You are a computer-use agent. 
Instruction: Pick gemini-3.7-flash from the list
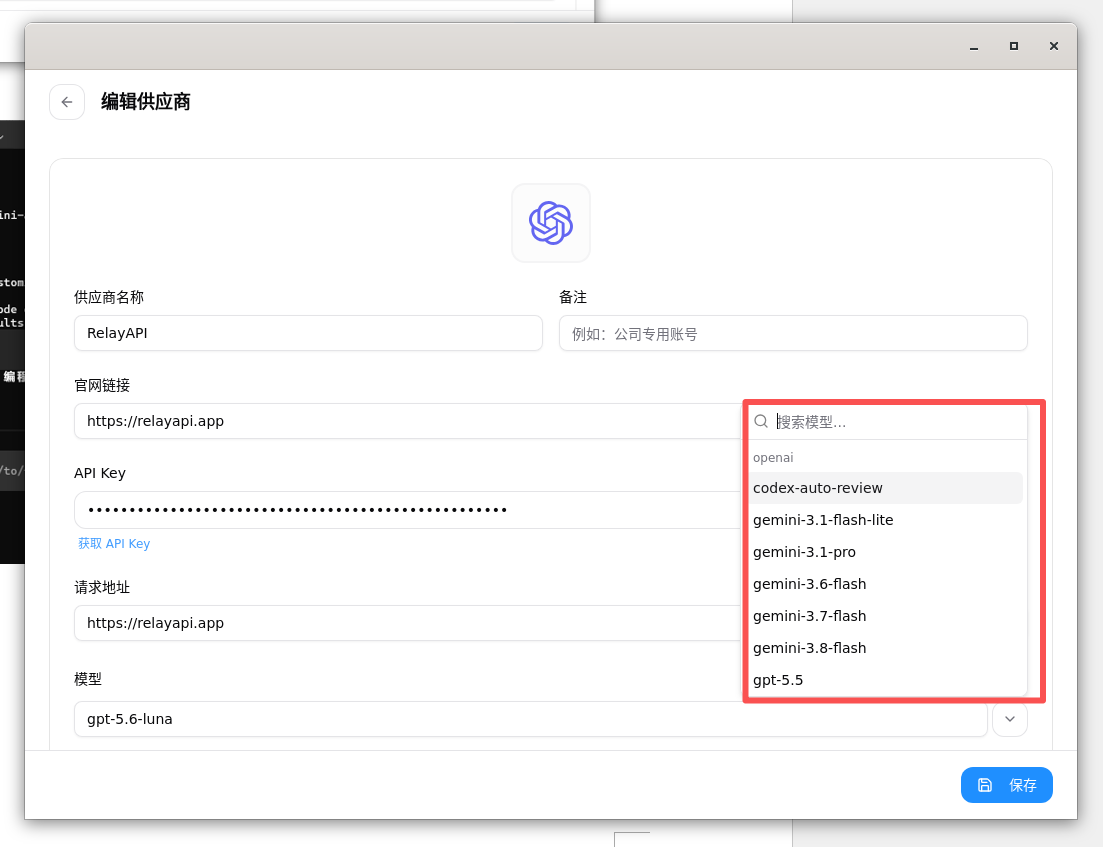(886, 616)
